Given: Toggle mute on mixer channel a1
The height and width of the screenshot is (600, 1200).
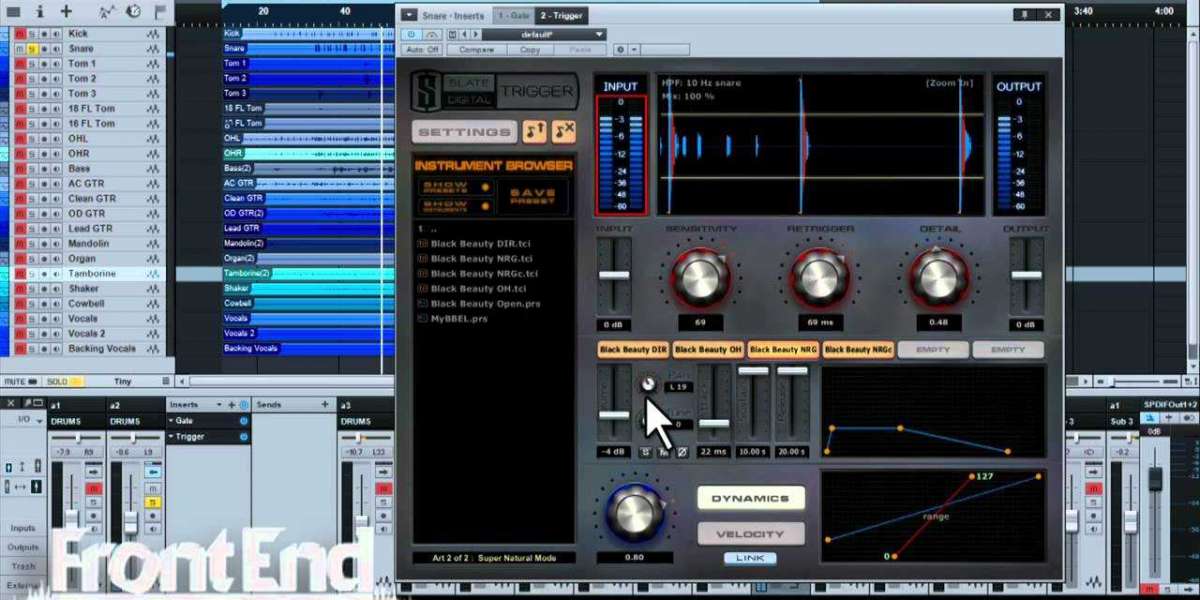Looking at the screenshot, I should [x=92, y=488].
